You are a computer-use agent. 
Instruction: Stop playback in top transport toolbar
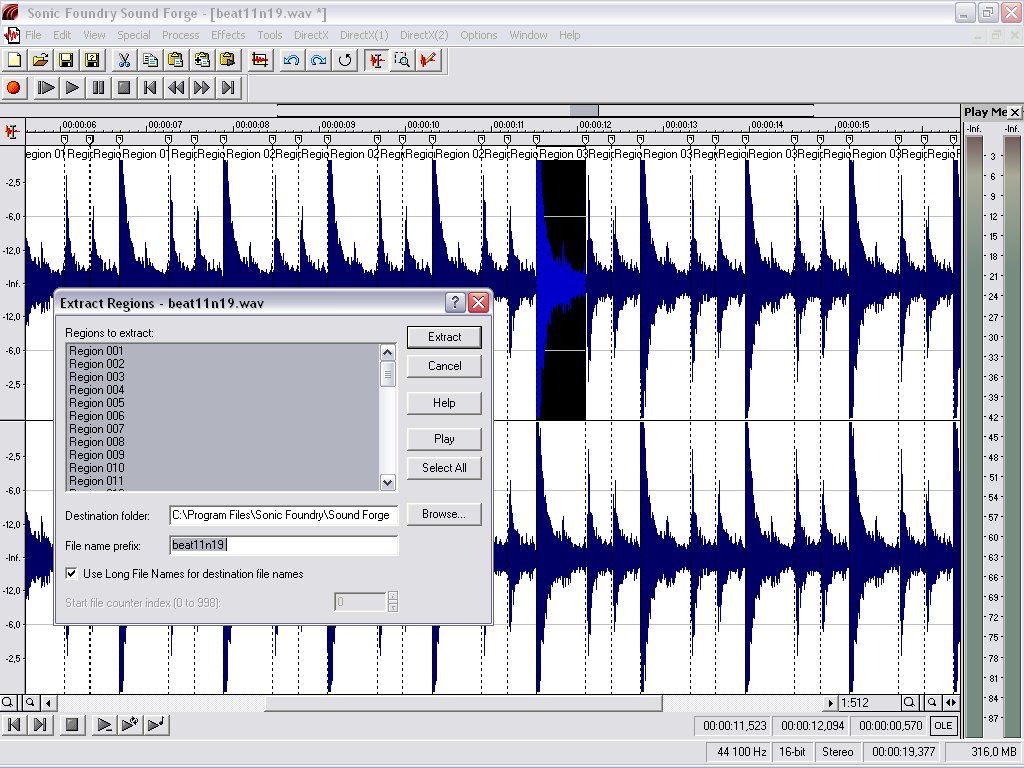(124, 88)
